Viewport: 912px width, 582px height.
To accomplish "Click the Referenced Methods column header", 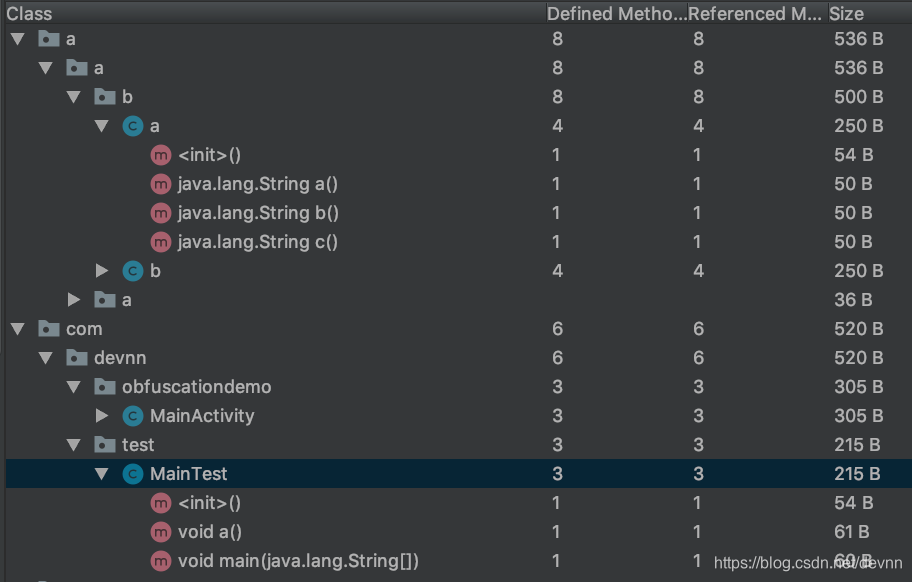I will tap(755, 14).
